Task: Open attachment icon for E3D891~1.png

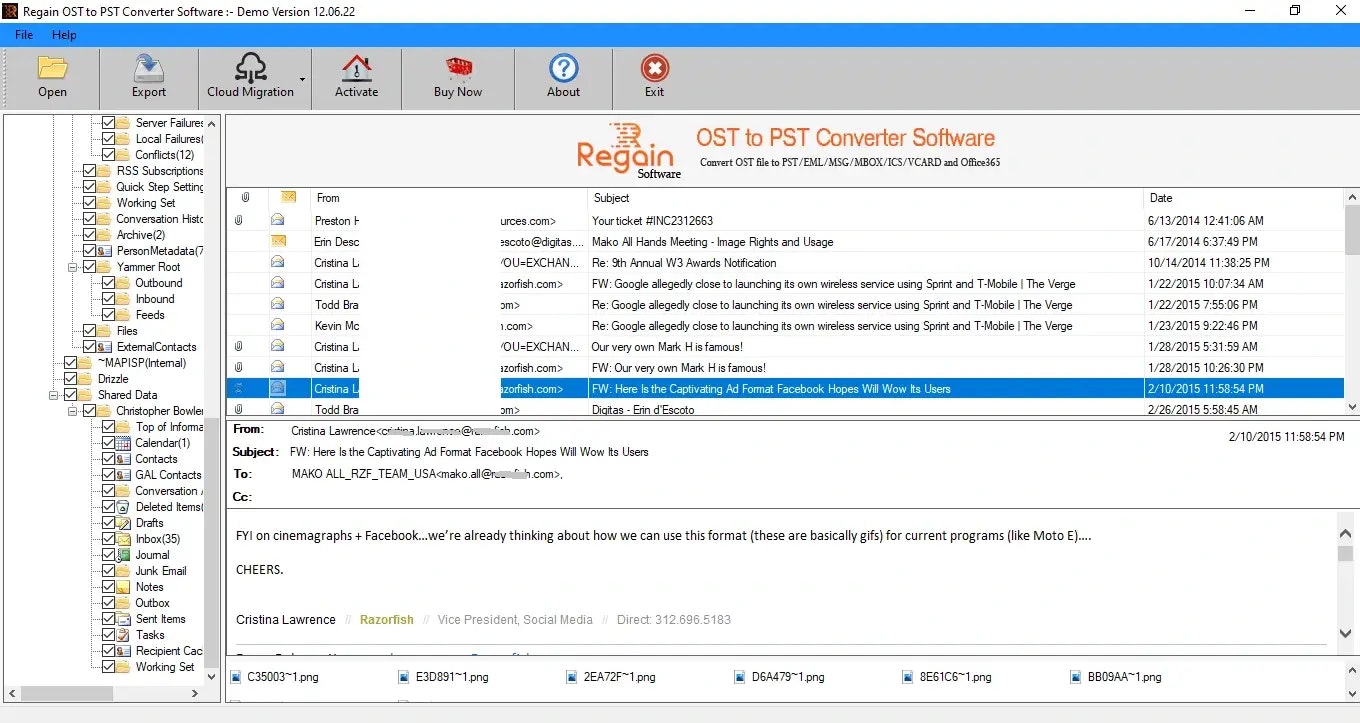Action: click(x=404, y=677)
